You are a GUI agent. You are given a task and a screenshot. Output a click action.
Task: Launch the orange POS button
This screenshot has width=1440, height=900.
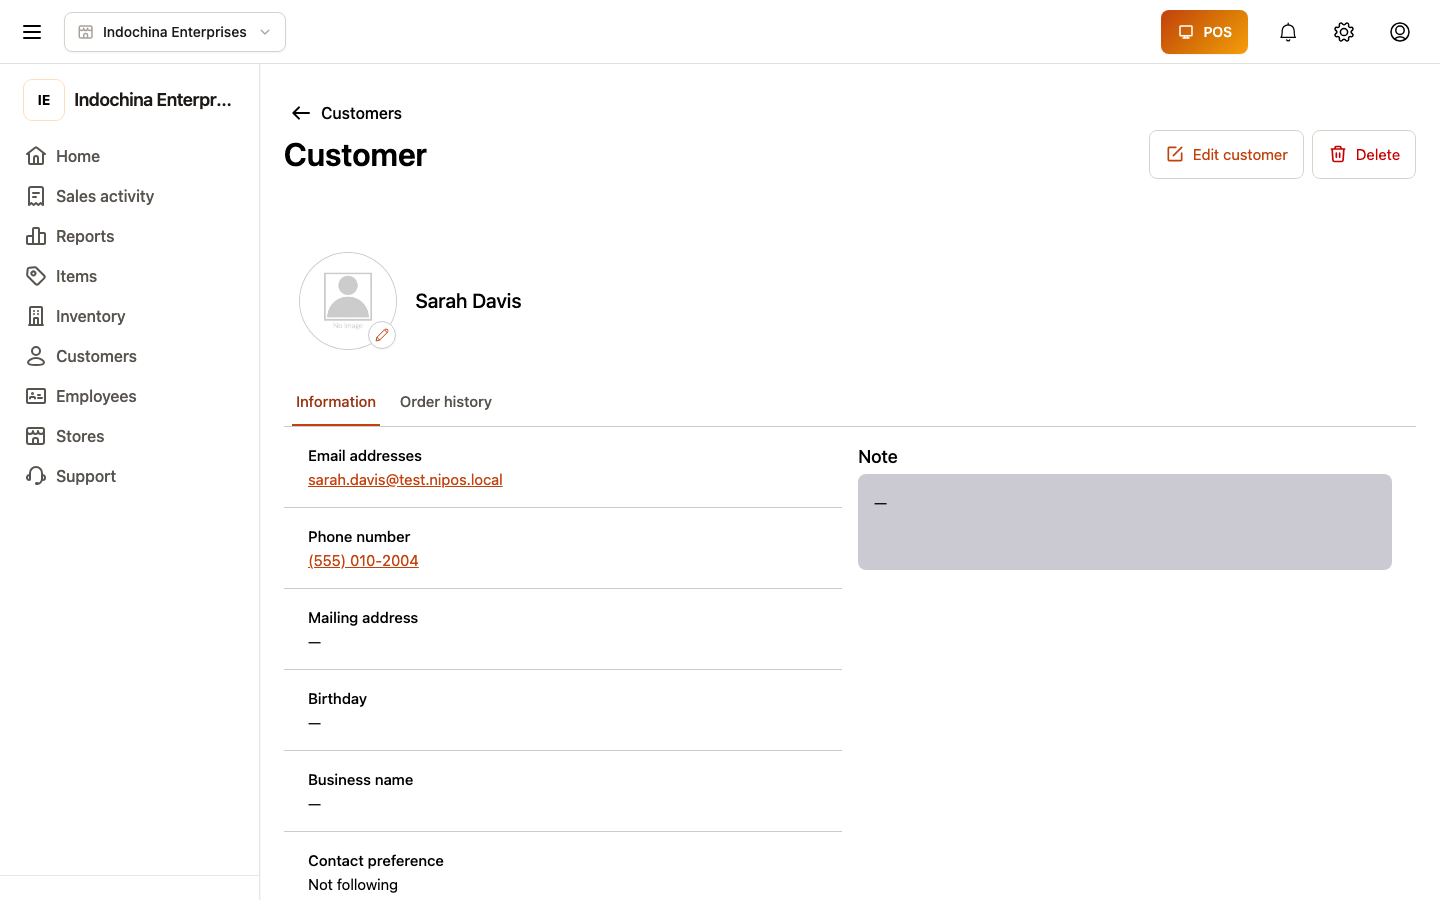pyautogui.click(x=1204, y=32)
